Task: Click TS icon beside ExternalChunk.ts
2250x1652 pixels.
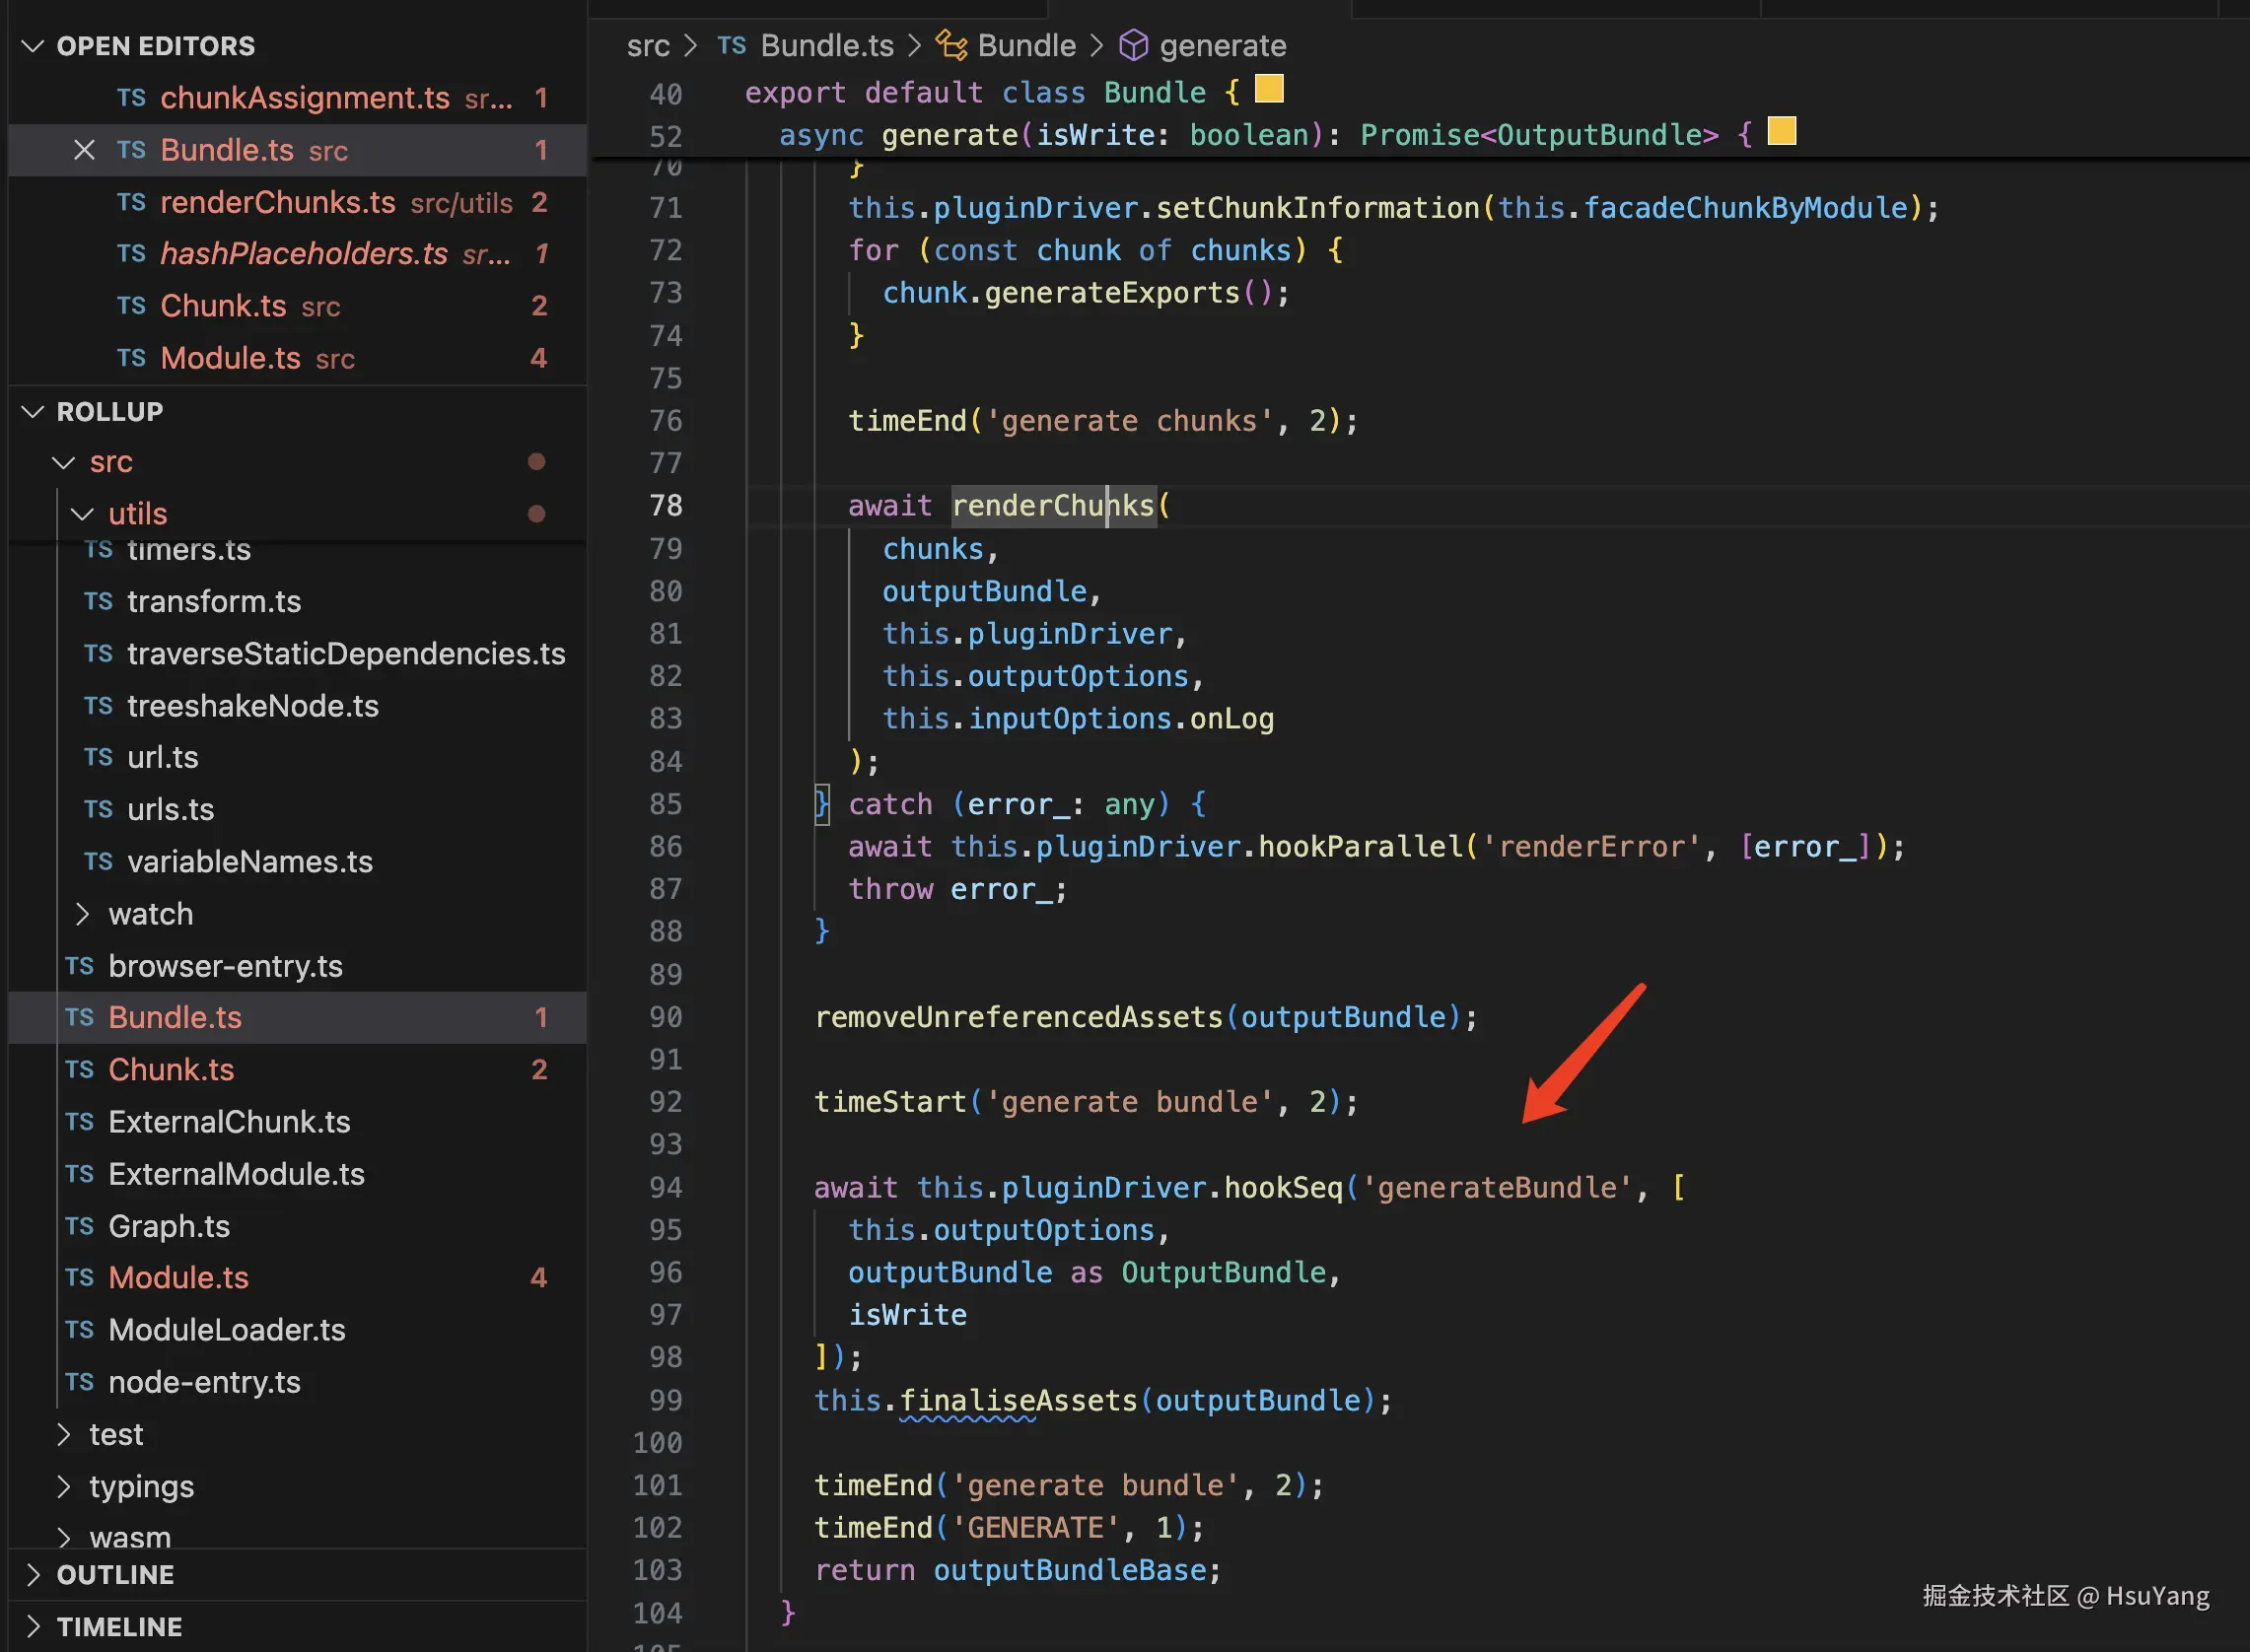Action: [80, 1122]
